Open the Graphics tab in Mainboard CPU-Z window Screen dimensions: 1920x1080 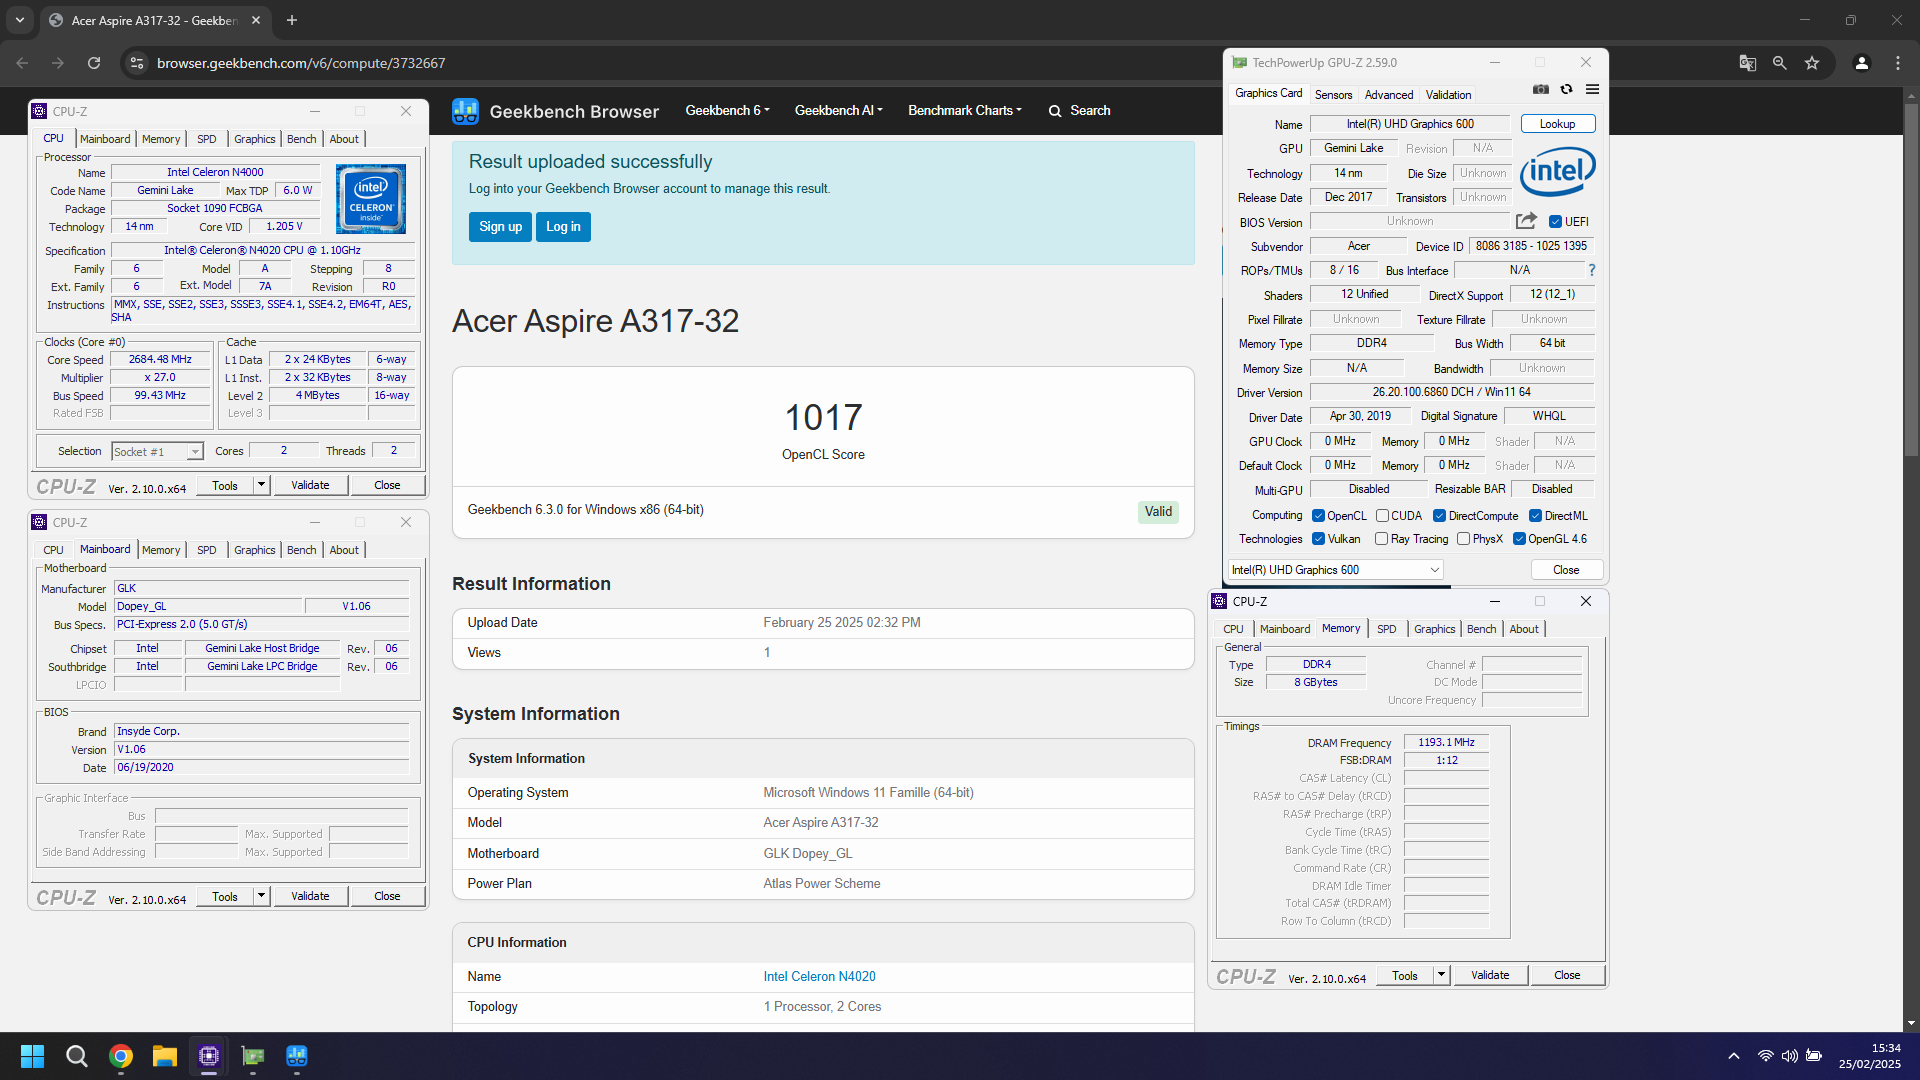point(254,550)
